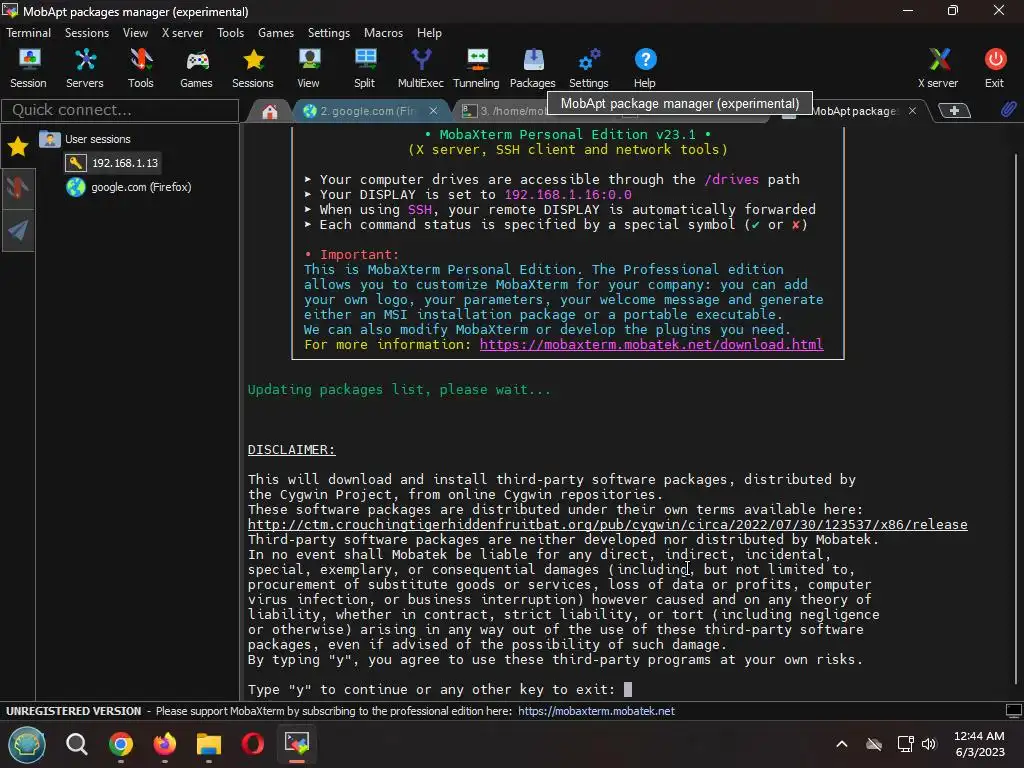Enable MultiExec mode icon
Viewport: 1024px width, 768px height.
click(x=421, y=68)
